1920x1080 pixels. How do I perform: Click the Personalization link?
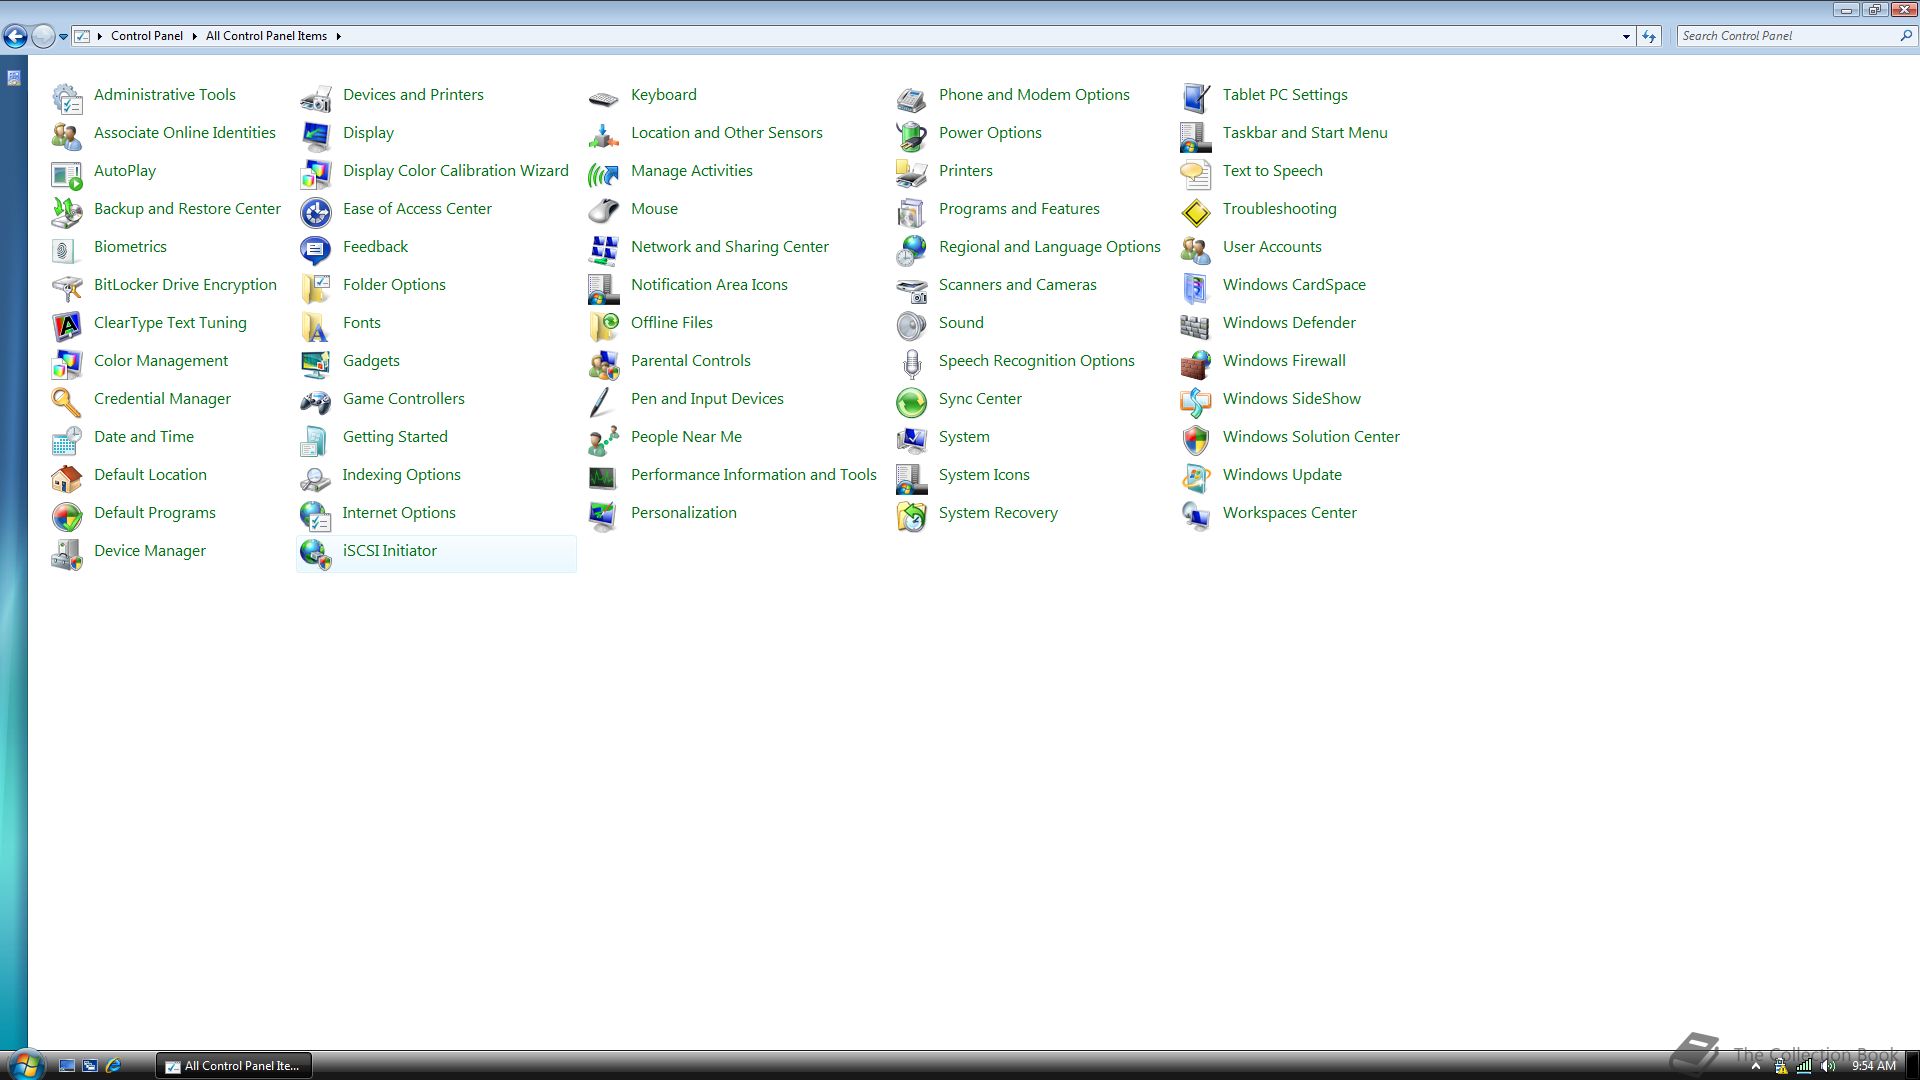(684, 513)
